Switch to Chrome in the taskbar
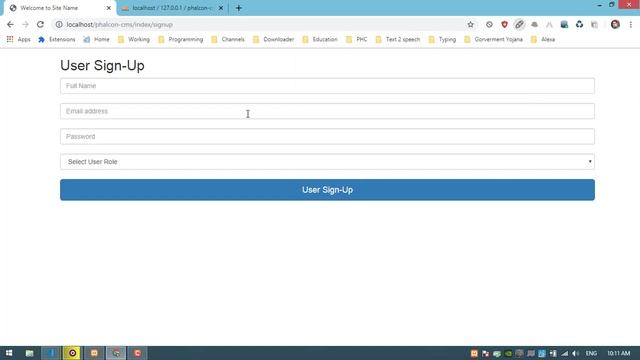 (116, 353)
